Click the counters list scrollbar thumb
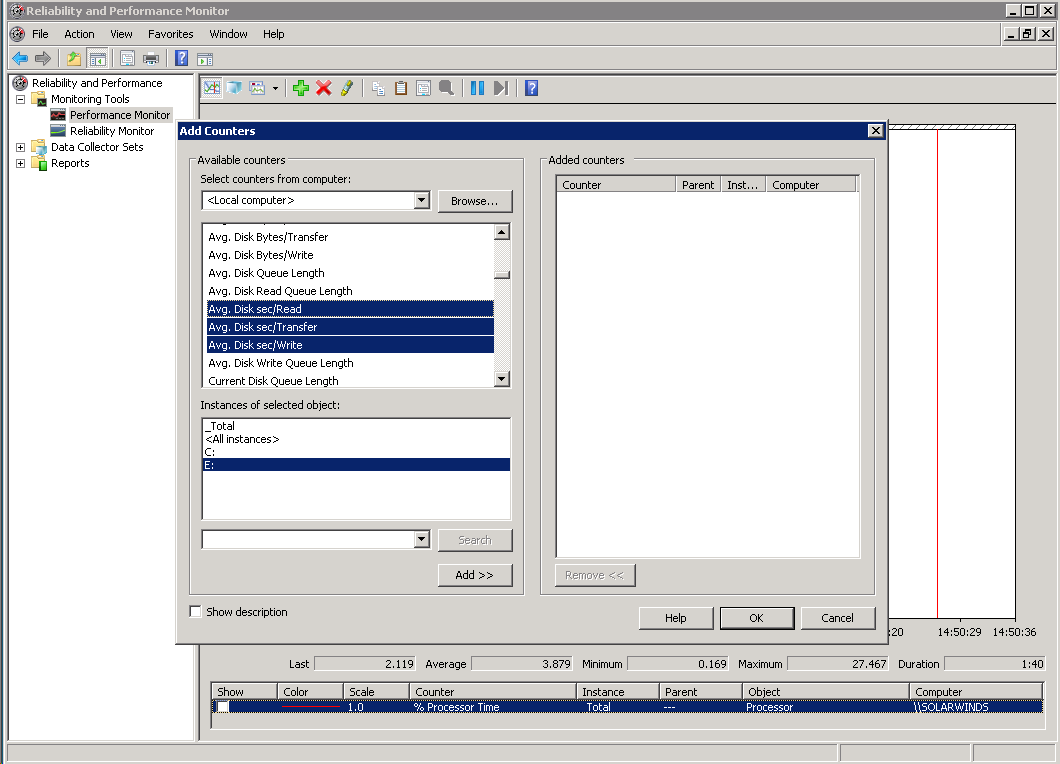Image resolution: width=1060 pixels, height=764 pixels. click(x=502, y=274)
